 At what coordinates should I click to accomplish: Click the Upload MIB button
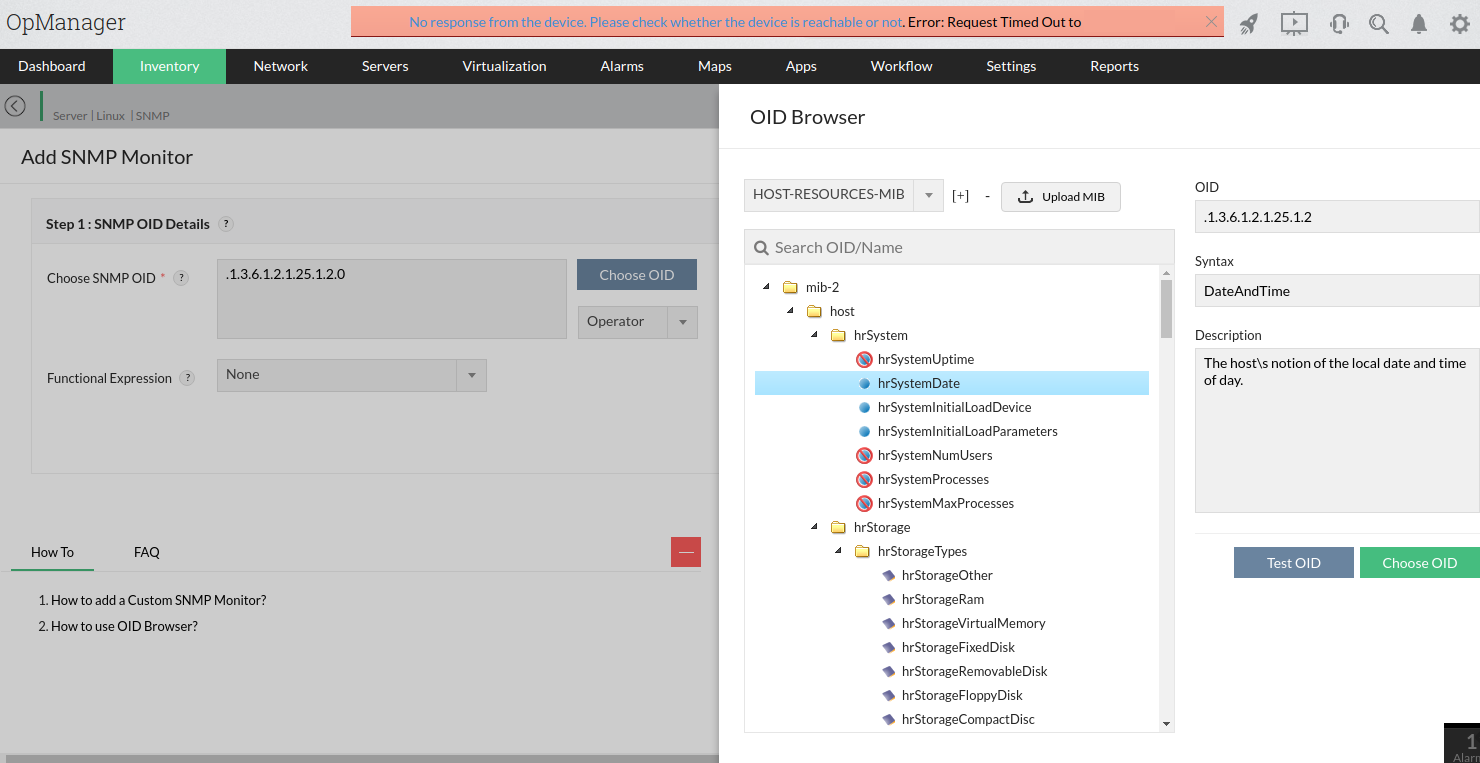pos(1061,197)
